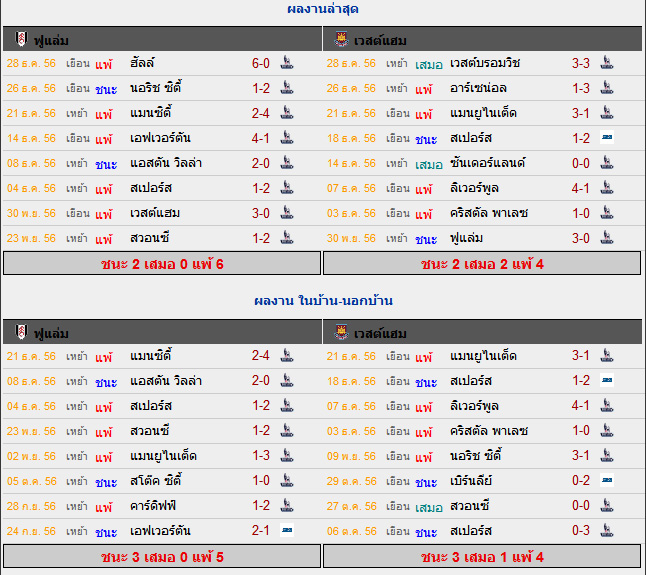Click the ชนะ result on the เบิร์นลีย์ row
The height and width of the screenshot is (575, 646).
click(426, 482)
